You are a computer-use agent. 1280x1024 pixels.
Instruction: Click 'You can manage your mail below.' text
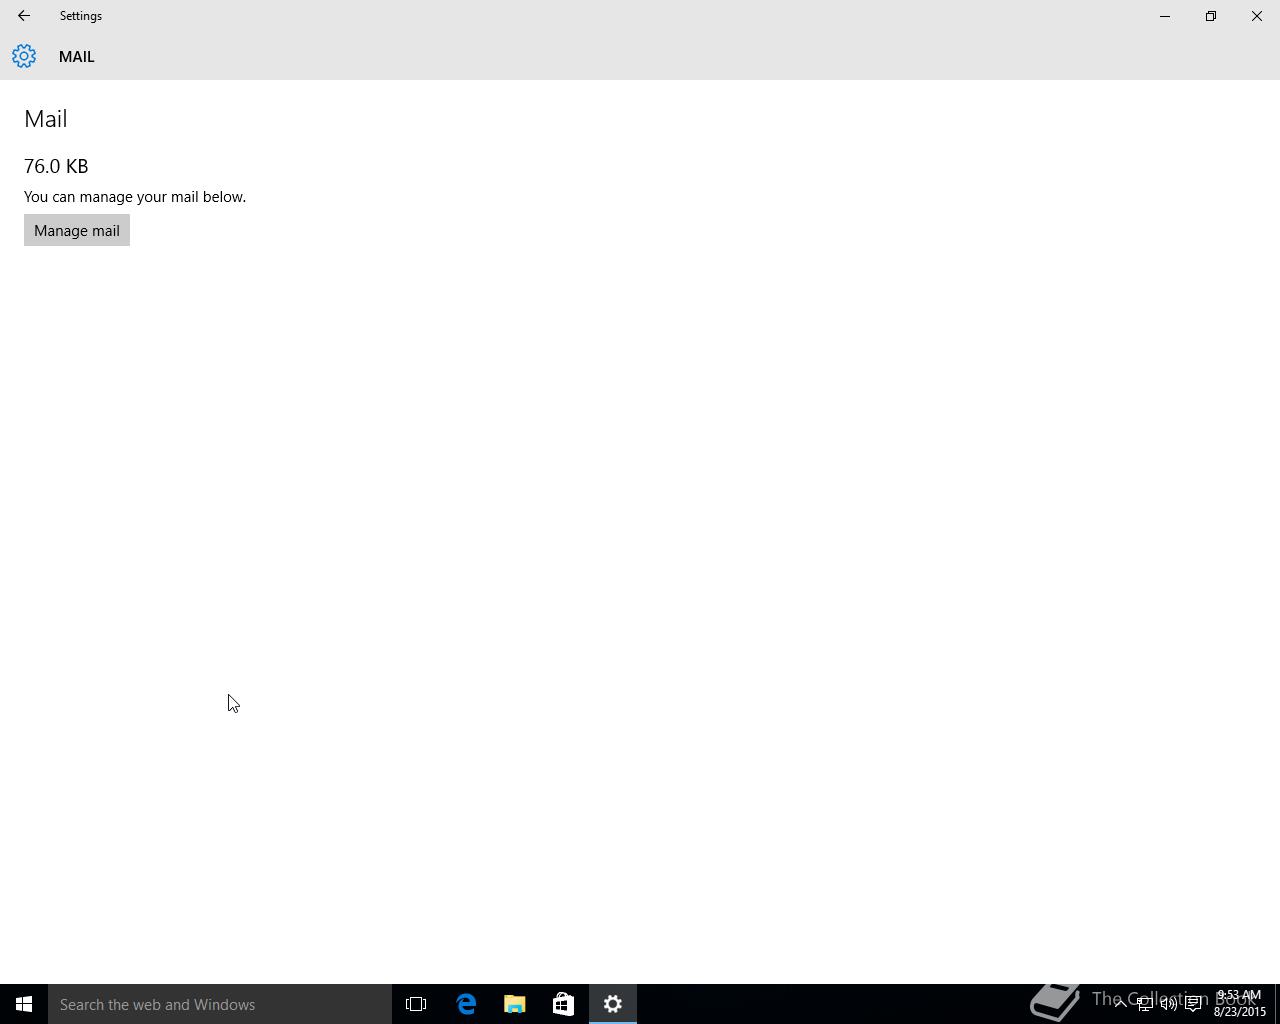pyautogui.click(x=135, y=197)
